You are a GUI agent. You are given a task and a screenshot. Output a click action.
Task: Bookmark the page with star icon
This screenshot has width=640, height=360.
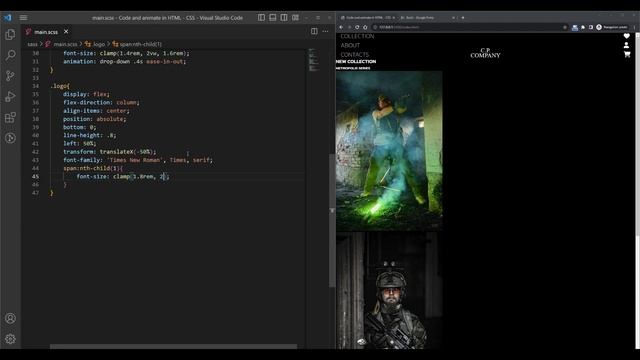coord(565,27)
